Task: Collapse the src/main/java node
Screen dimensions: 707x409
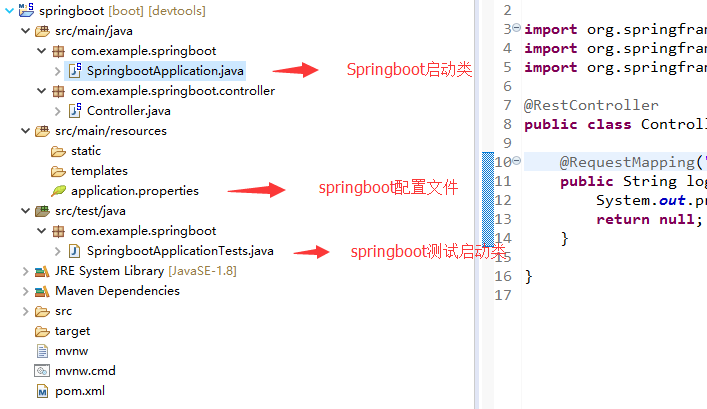Action: [x=26, y=31]
